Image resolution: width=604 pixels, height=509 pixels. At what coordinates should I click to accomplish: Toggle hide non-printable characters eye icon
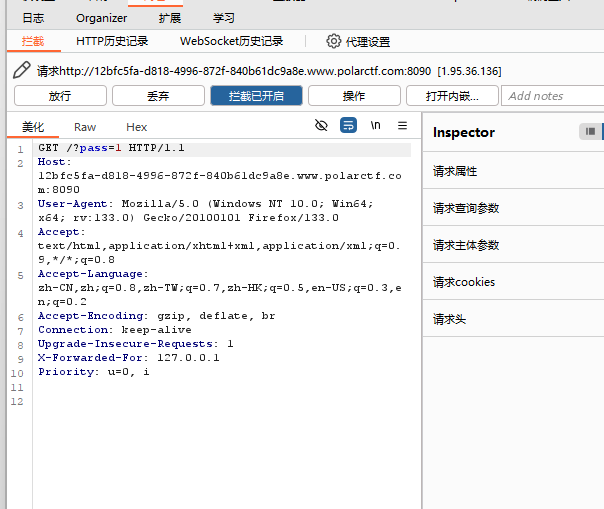321,125
